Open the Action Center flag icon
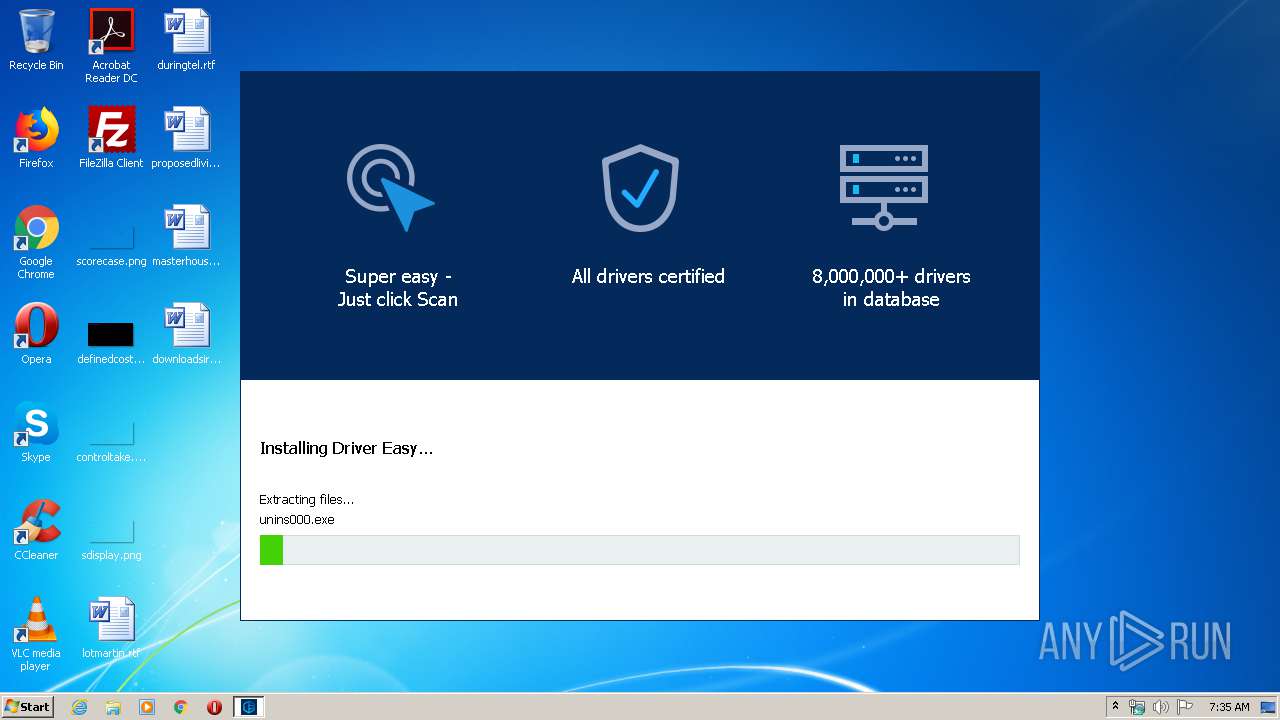 coord(1184,707)
